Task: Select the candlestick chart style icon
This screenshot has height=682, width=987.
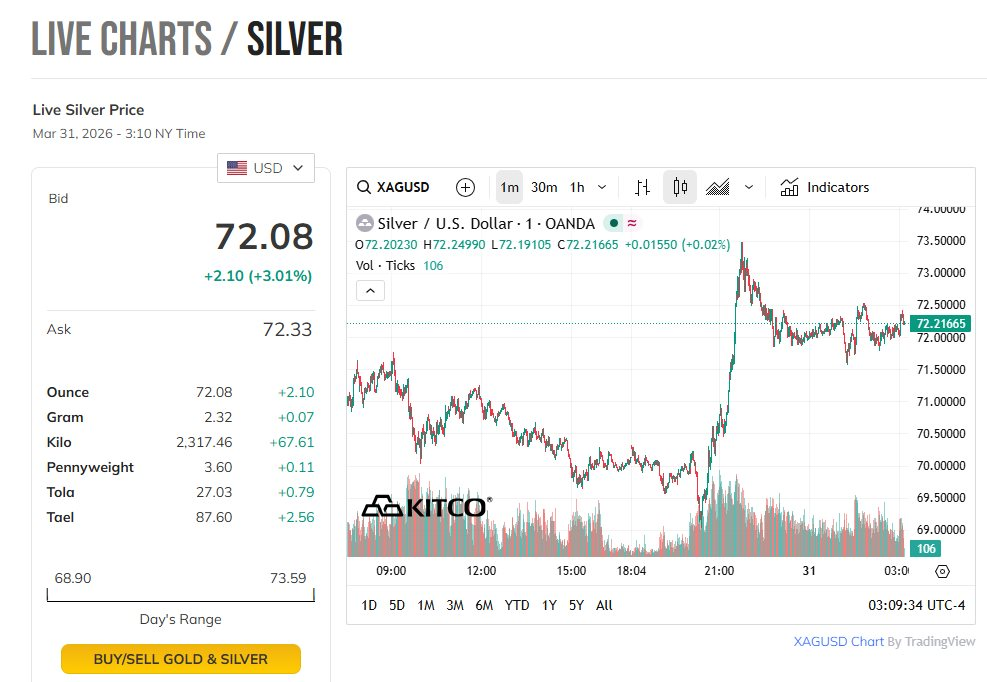Action: [x=680, y=187]
